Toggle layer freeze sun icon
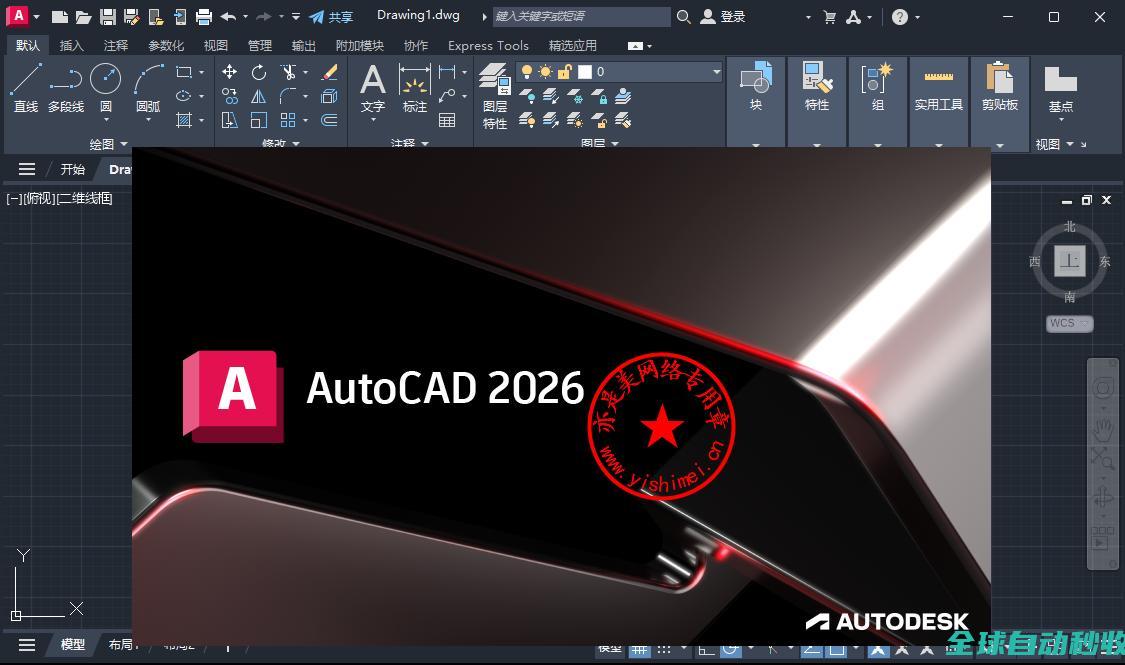This screenshot has width=1125, height=665. click(x=545, y=72)
